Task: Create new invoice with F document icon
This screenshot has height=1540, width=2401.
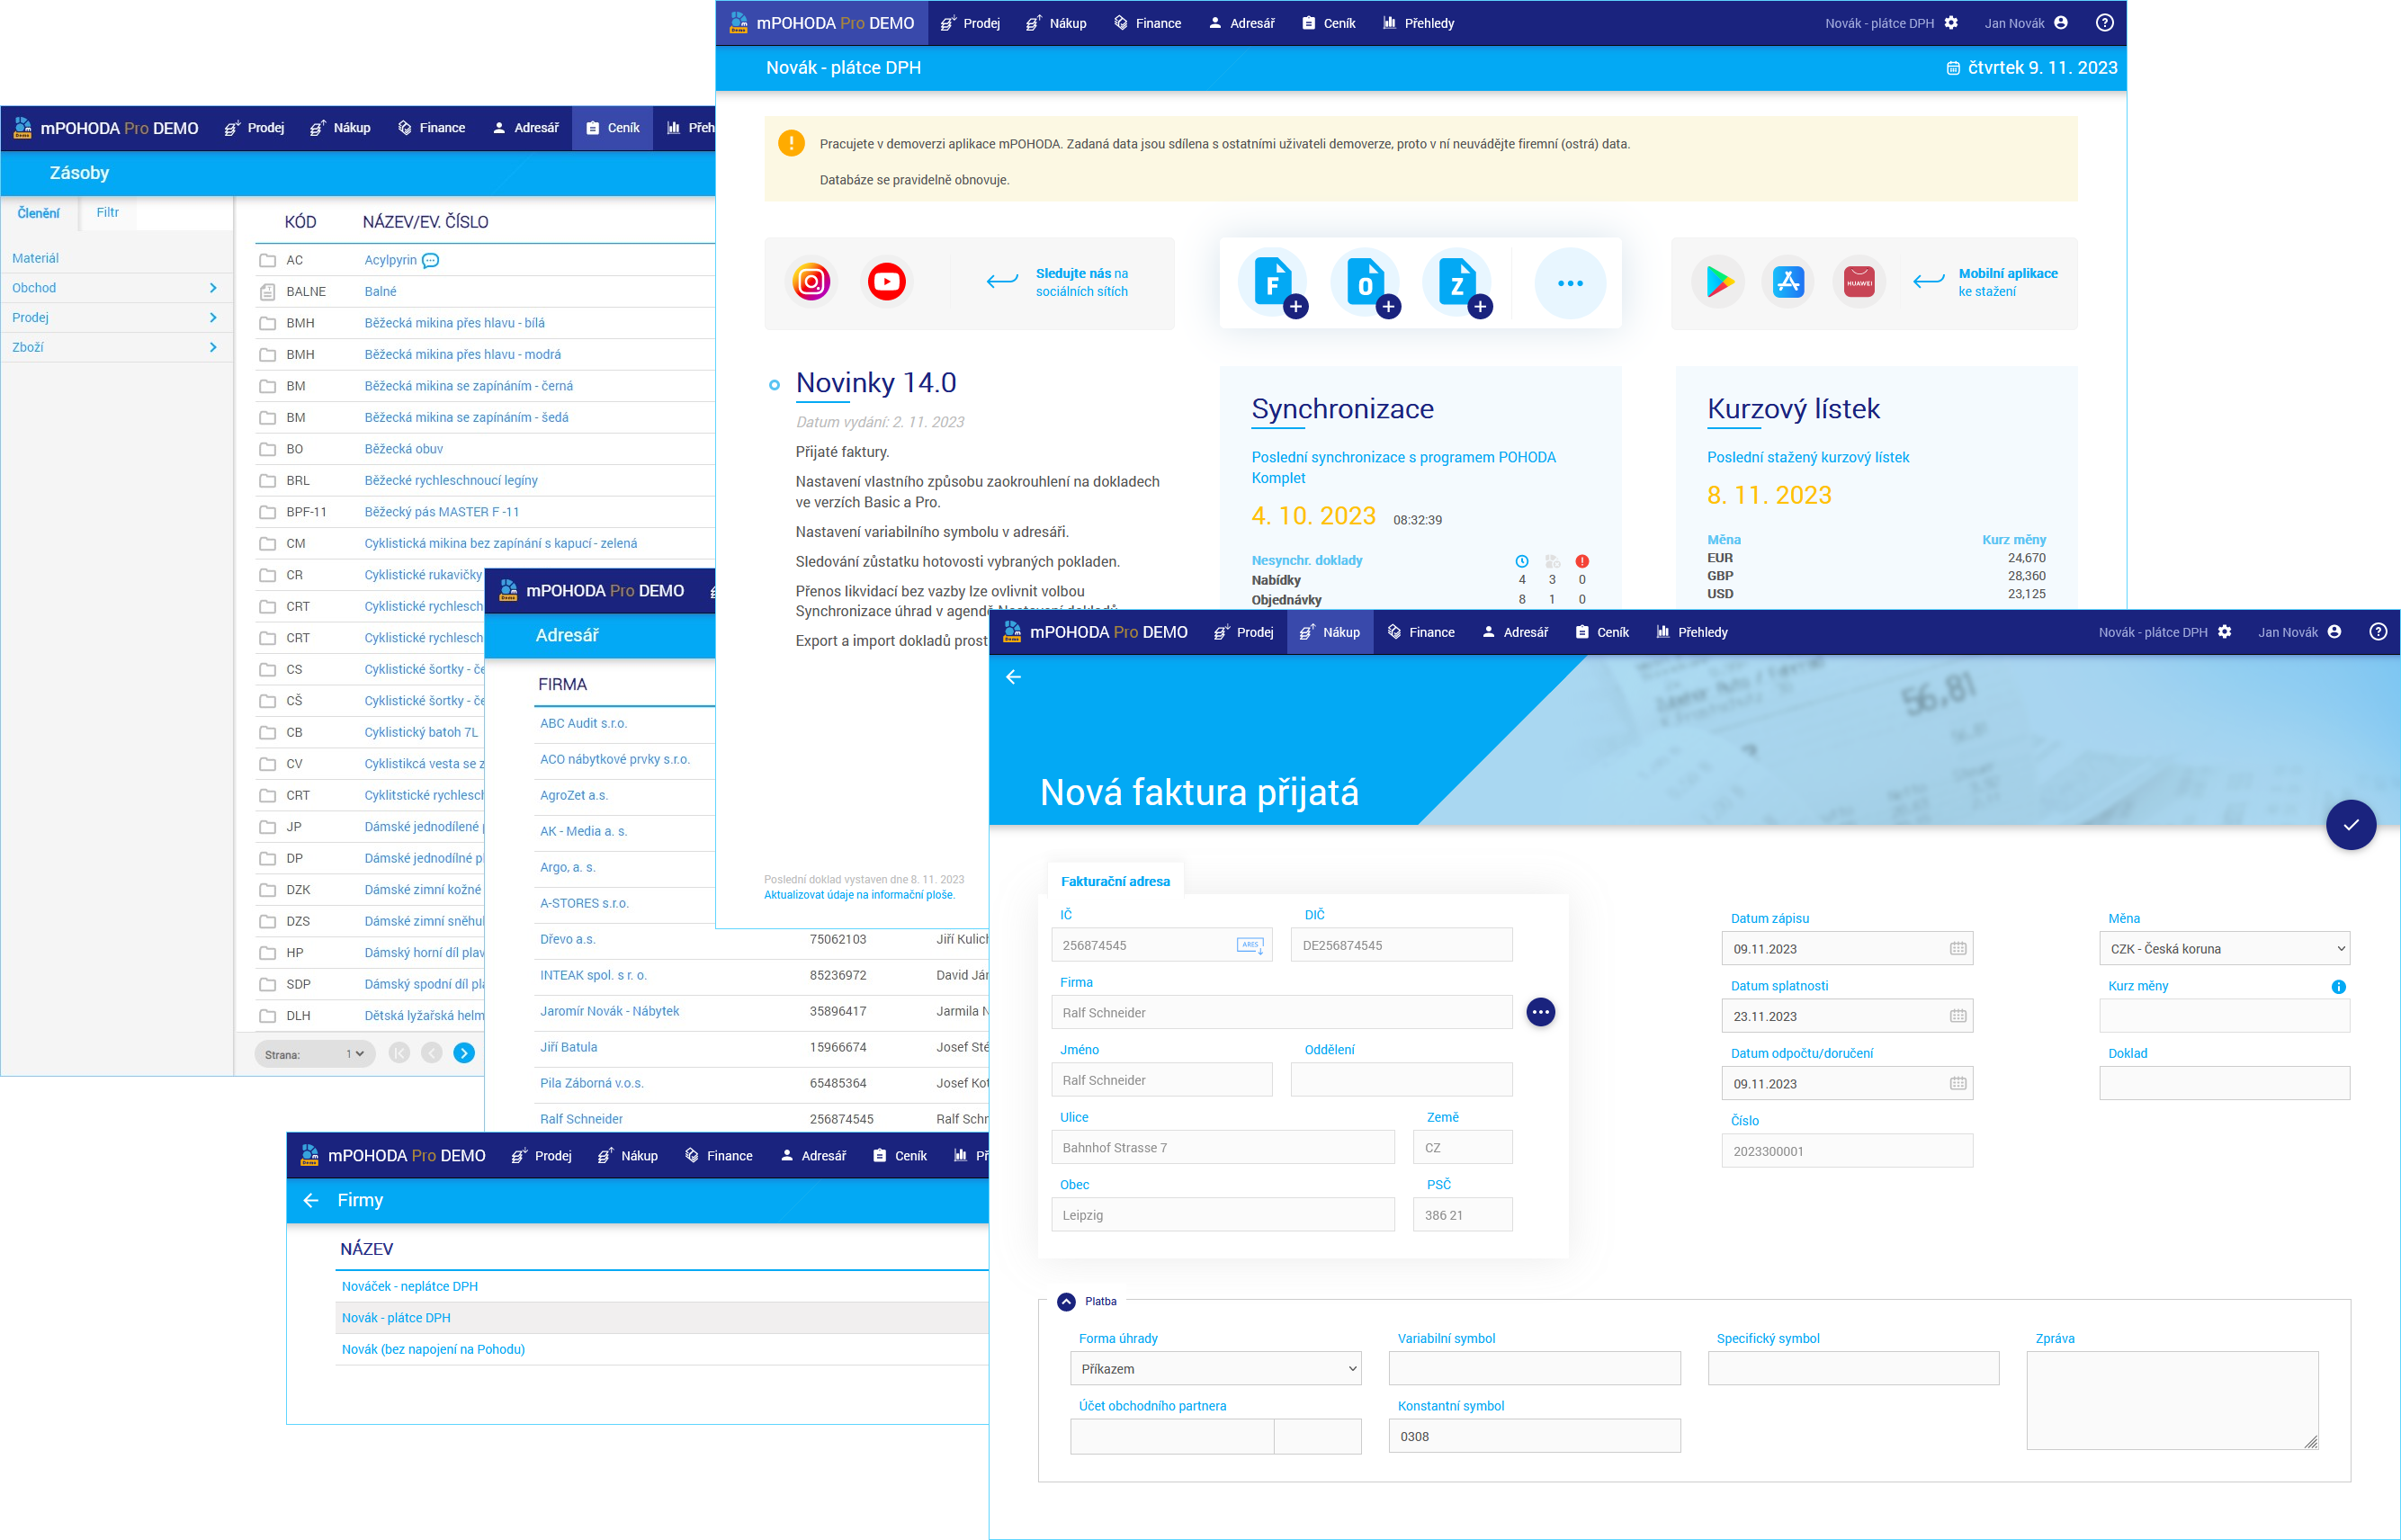Action: pos(1273,283)
